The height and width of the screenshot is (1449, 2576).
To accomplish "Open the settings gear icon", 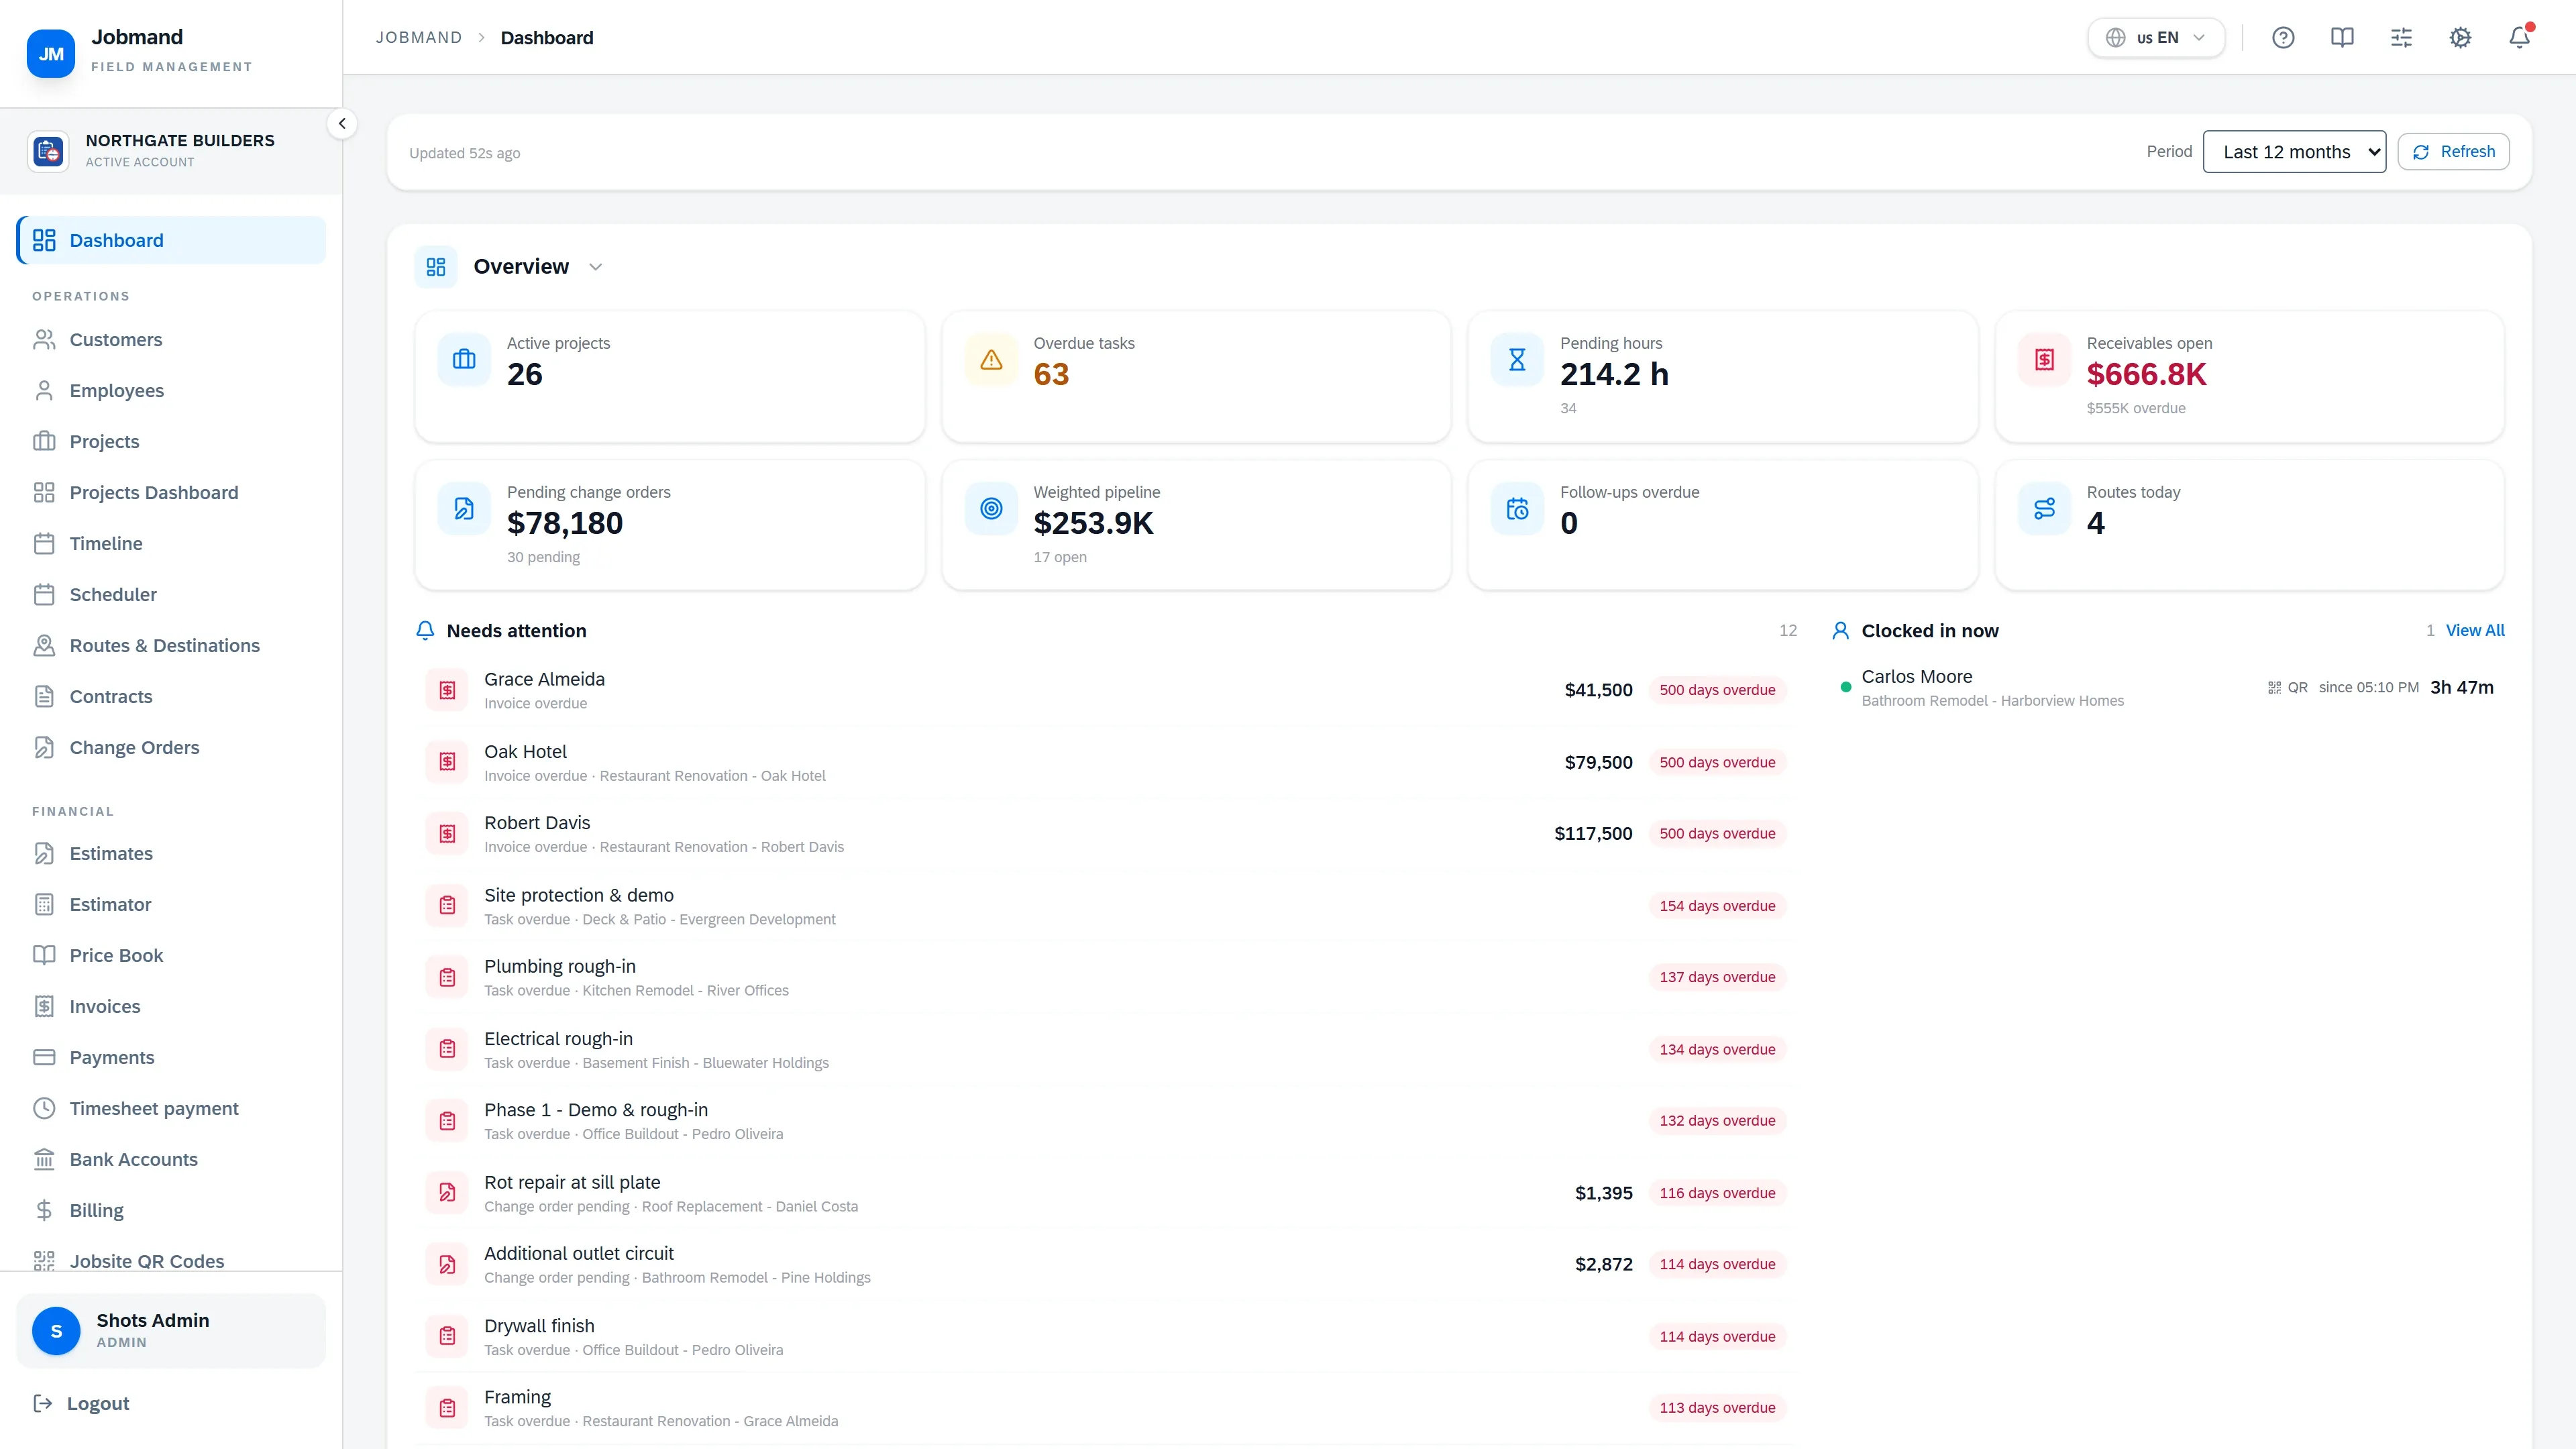I will pyautogui.click(x=2460, y=38).
